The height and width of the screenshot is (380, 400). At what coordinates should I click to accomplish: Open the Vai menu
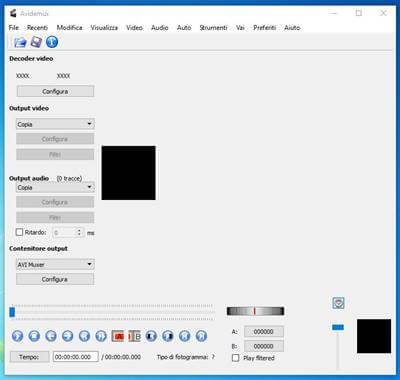click(x=240, y=28)
